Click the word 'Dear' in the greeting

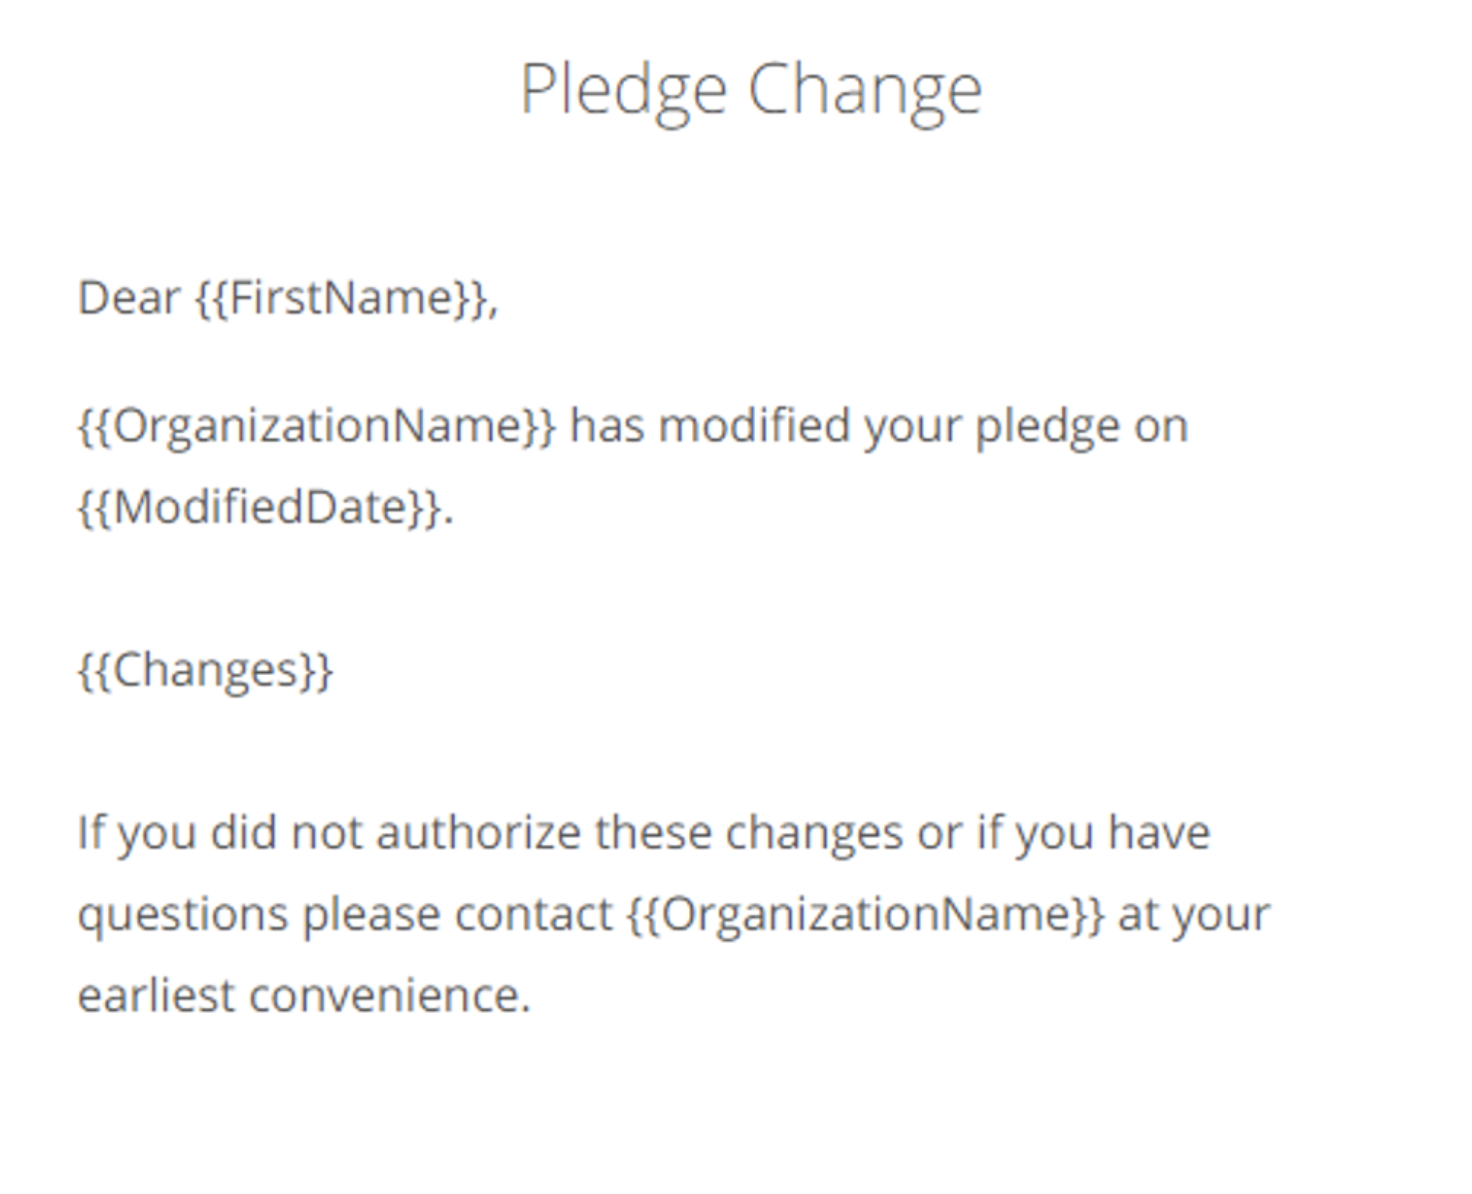point(129,298)
